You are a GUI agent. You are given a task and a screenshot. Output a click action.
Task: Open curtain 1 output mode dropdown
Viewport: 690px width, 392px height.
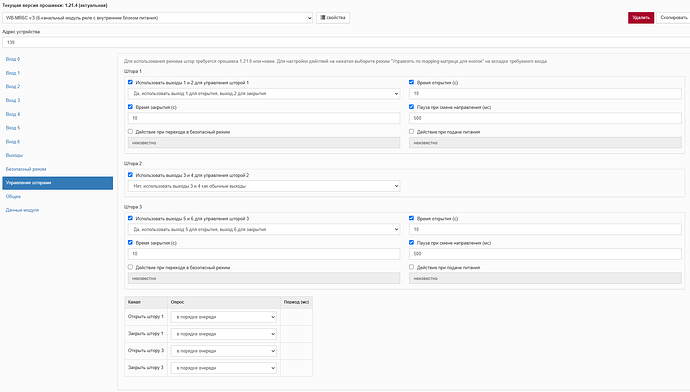(x=264, y=94)
